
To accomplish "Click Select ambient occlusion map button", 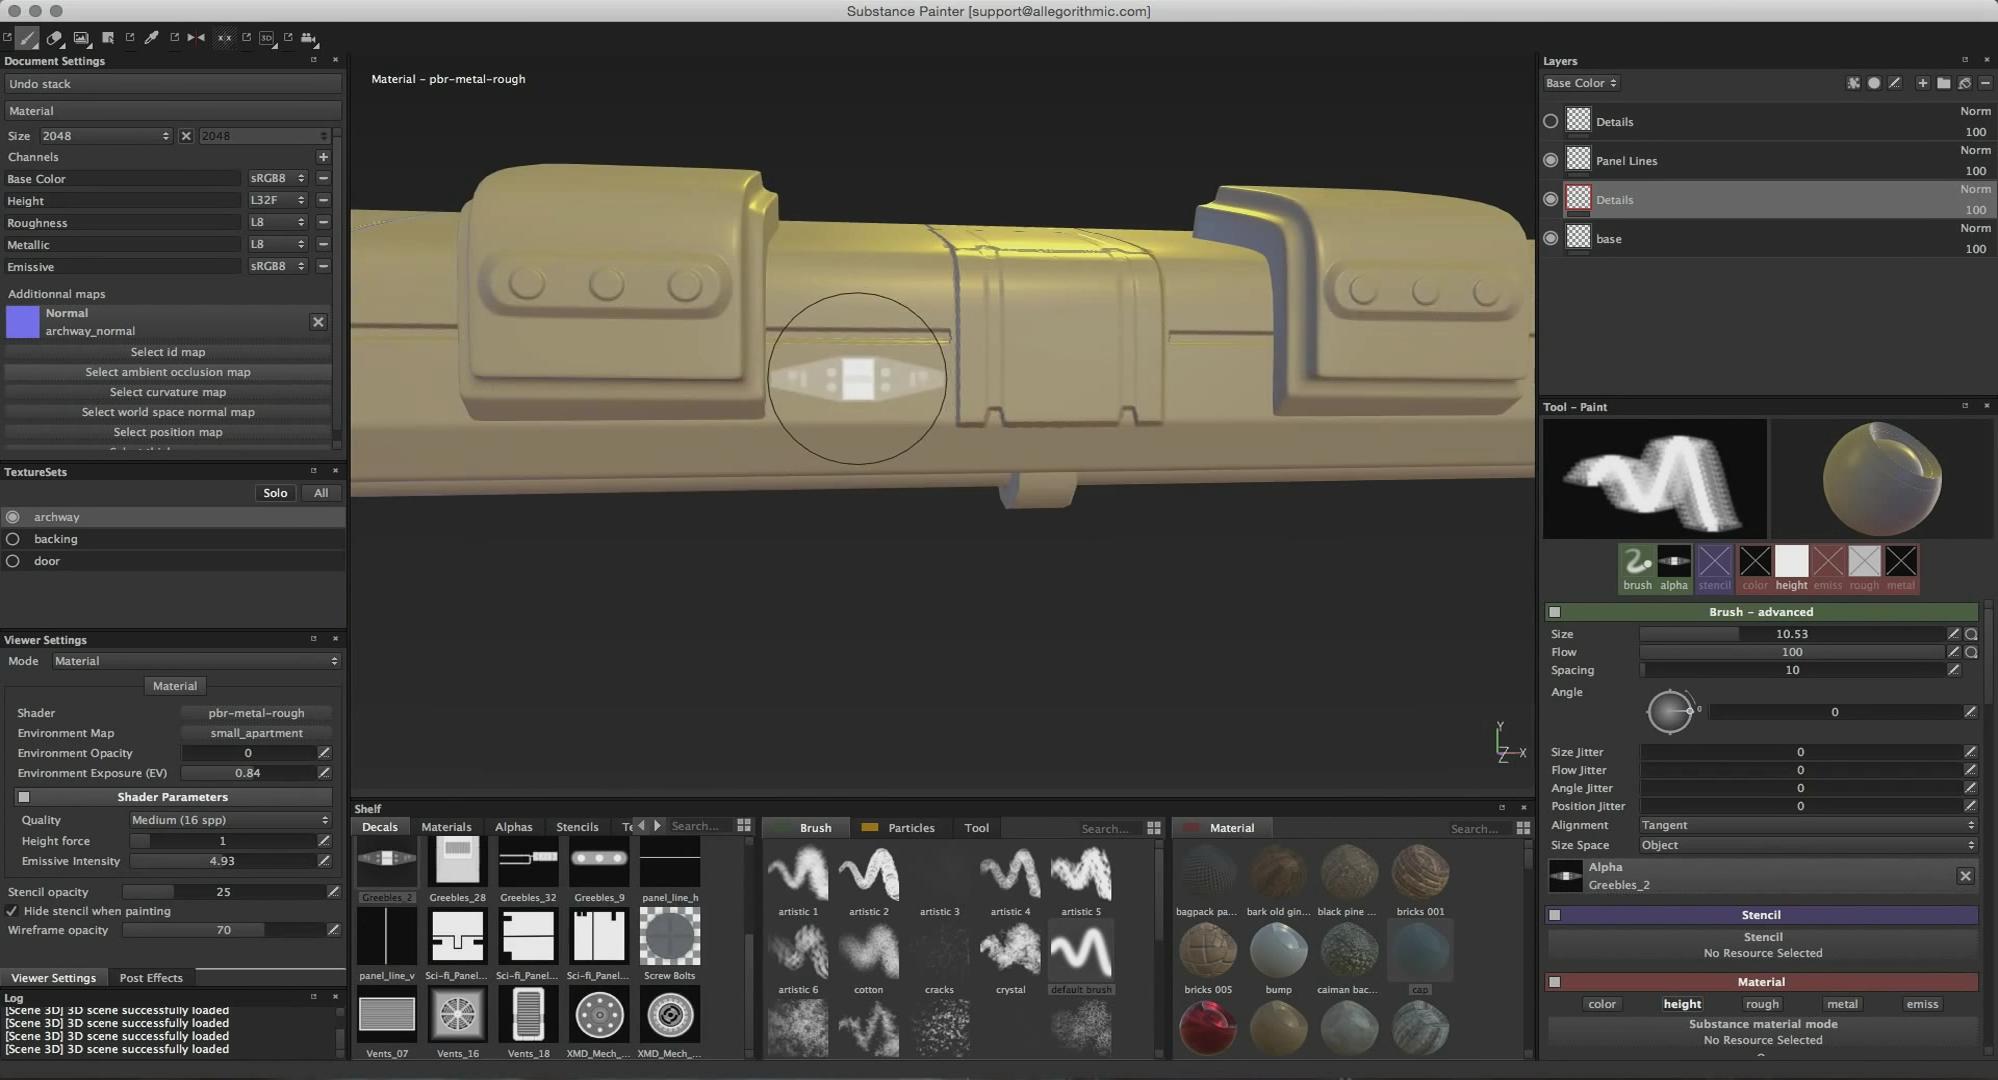I will tap(168, 372).
